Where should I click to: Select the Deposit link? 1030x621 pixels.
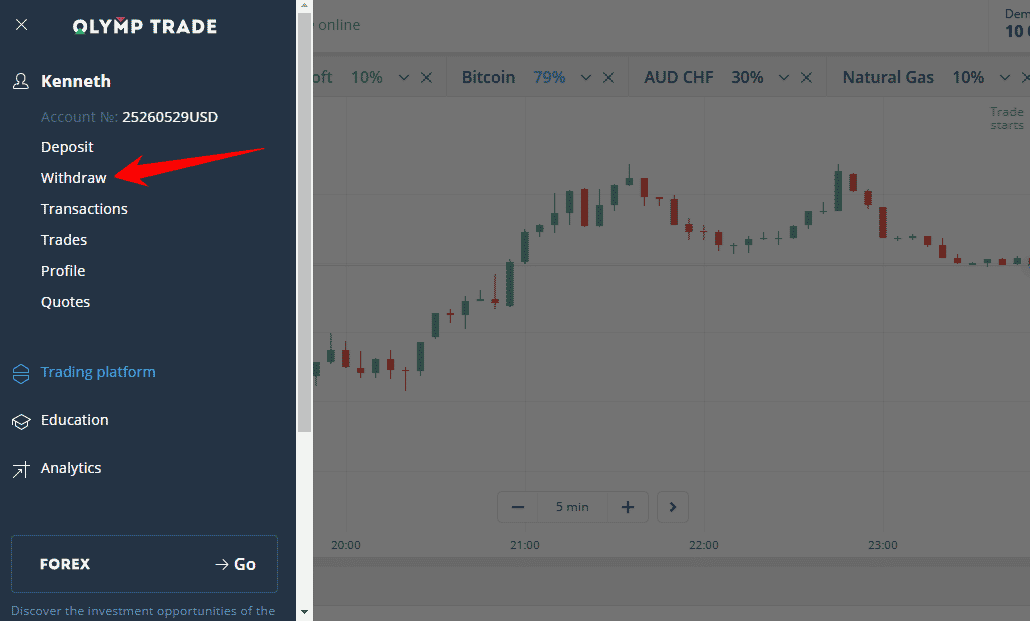67,147
